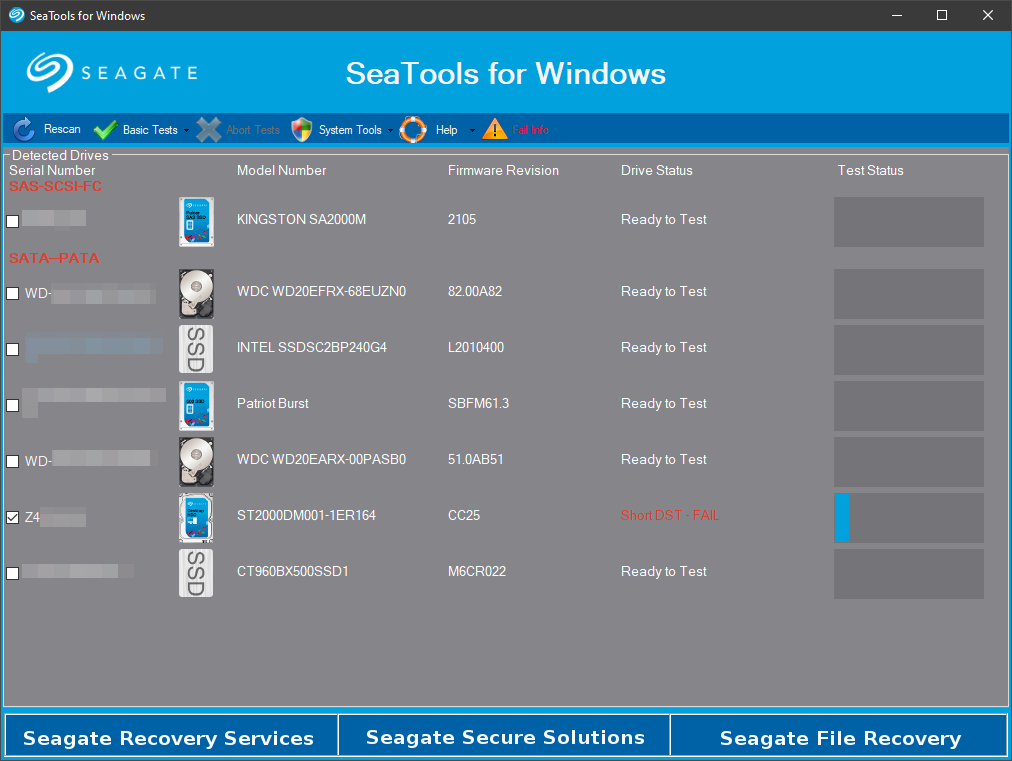Click the SAS-SCSI-FC category heading
1012x761 pixels.
coord(56,186)
